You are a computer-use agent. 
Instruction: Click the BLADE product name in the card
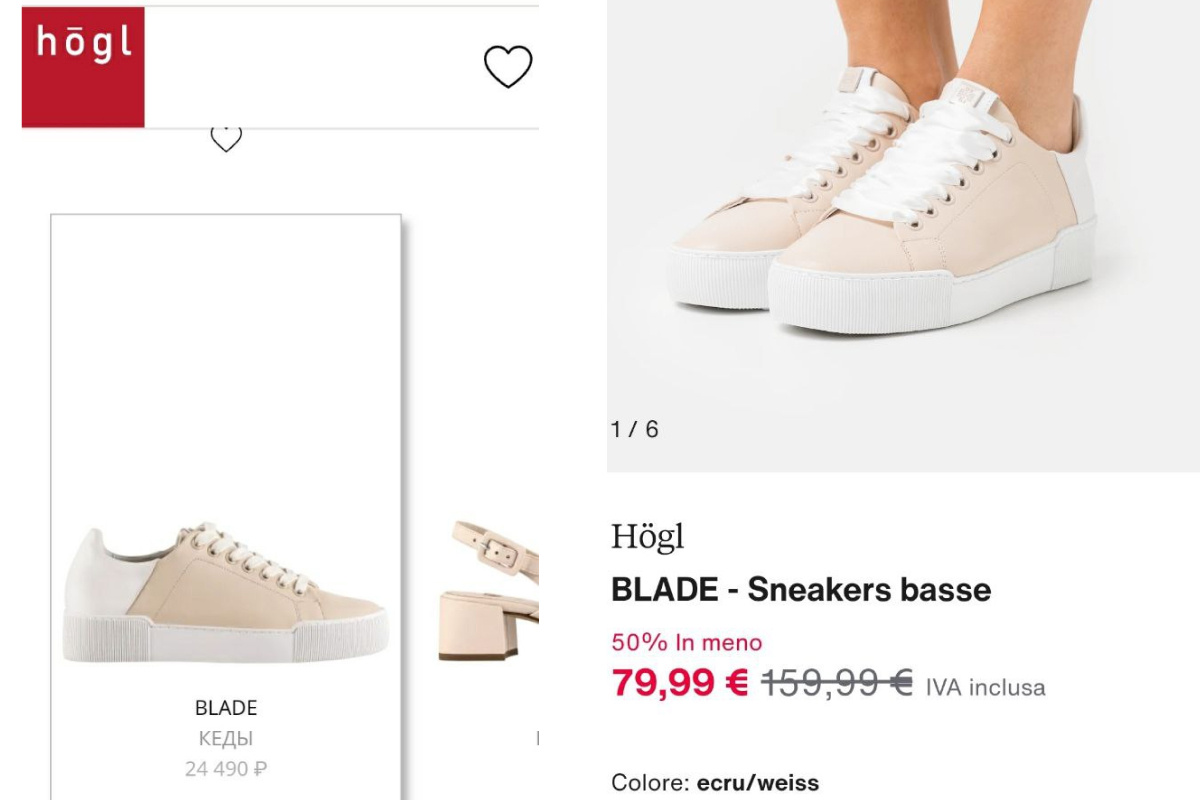226,708
